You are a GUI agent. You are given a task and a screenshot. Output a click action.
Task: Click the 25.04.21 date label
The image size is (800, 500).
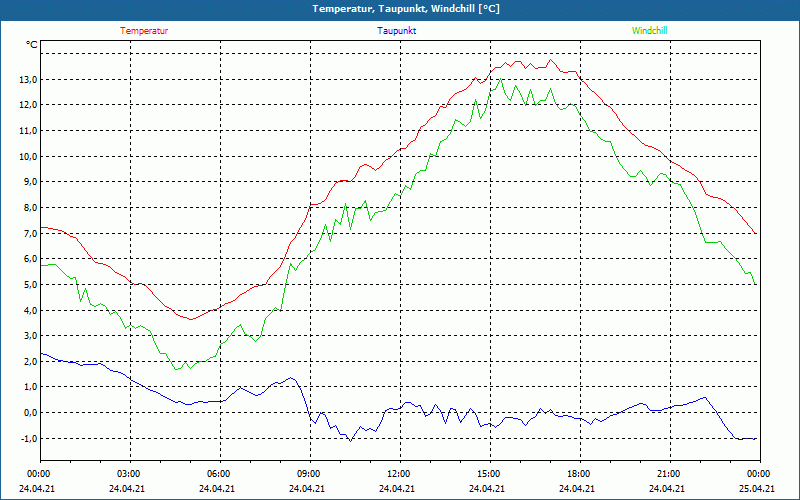click(757, 488)
